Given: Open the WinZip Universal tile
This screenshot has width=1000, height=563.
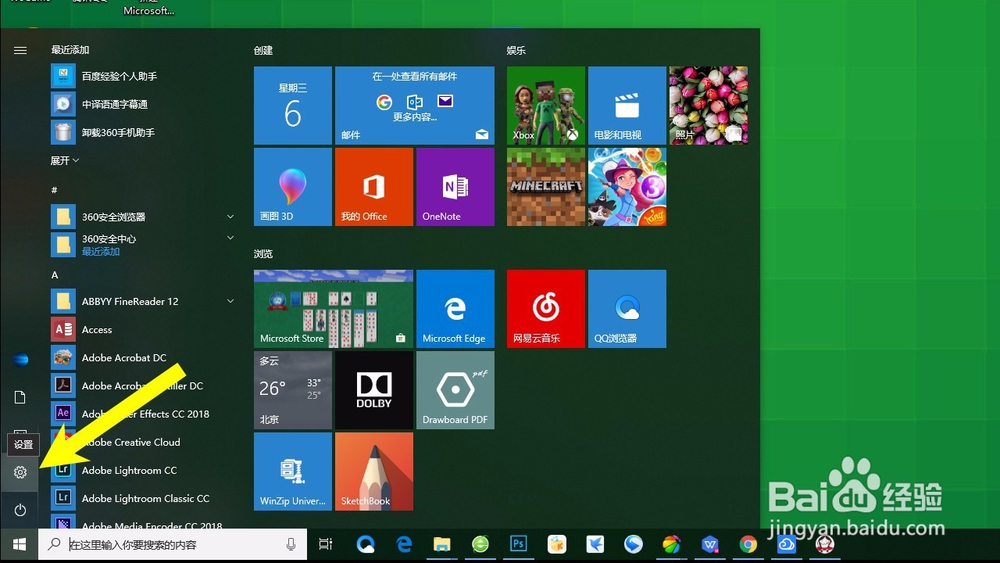Looking at the screenshot, I should pyautogui.click(x=293, y=471).
